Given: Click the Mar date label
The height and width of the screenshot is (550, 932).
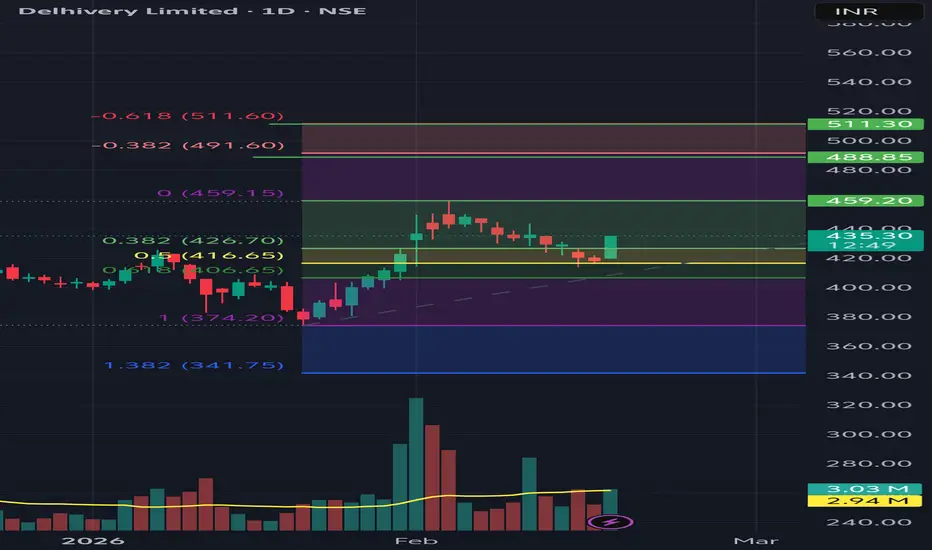Looking at the screenshot, I should point(755,540).
